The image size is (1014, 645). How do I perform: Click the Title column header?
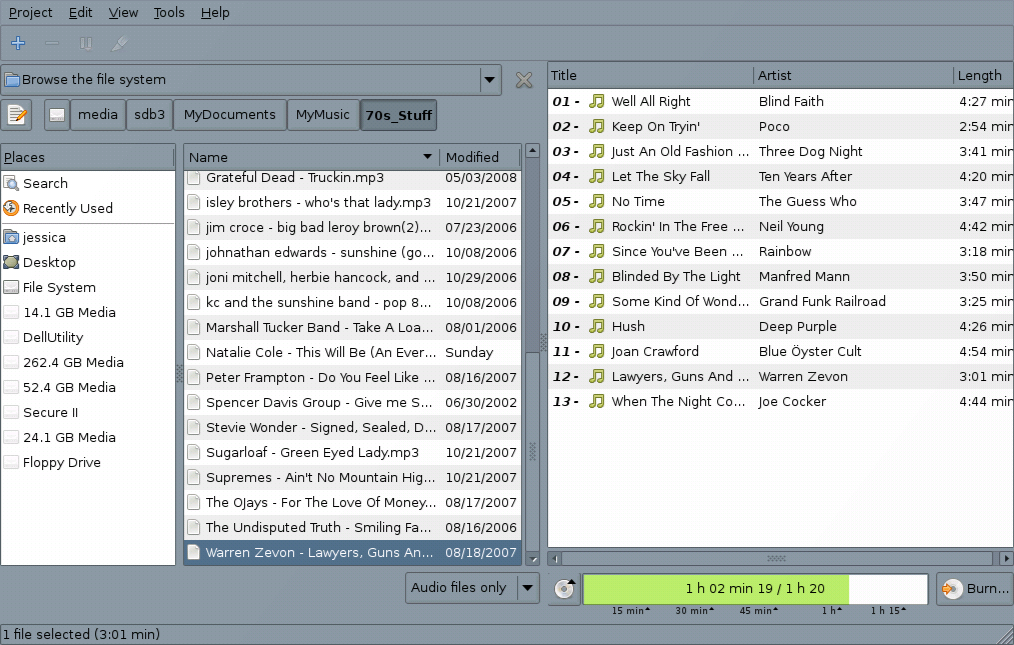650,76
